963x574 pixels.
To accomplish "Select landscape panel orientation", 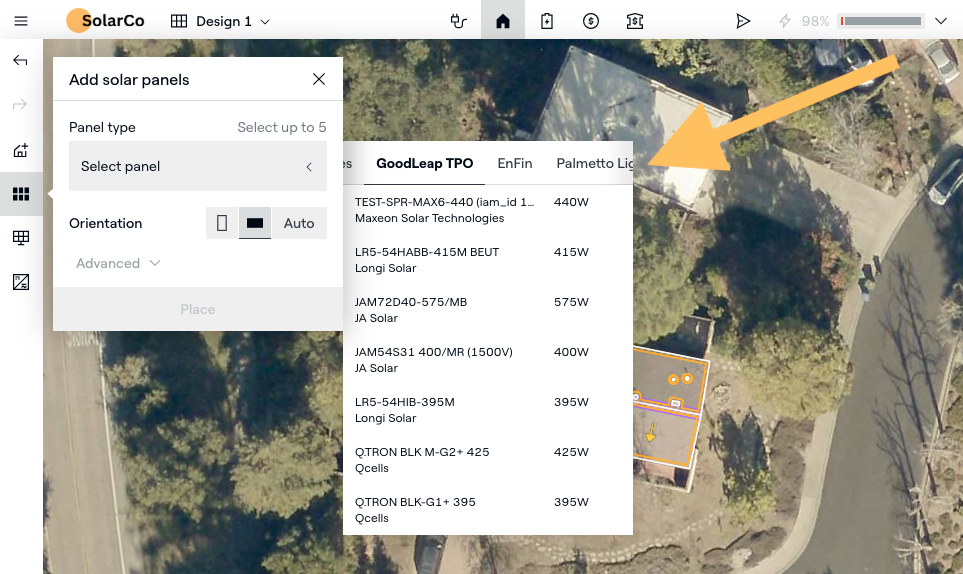I will coord(255,223).
